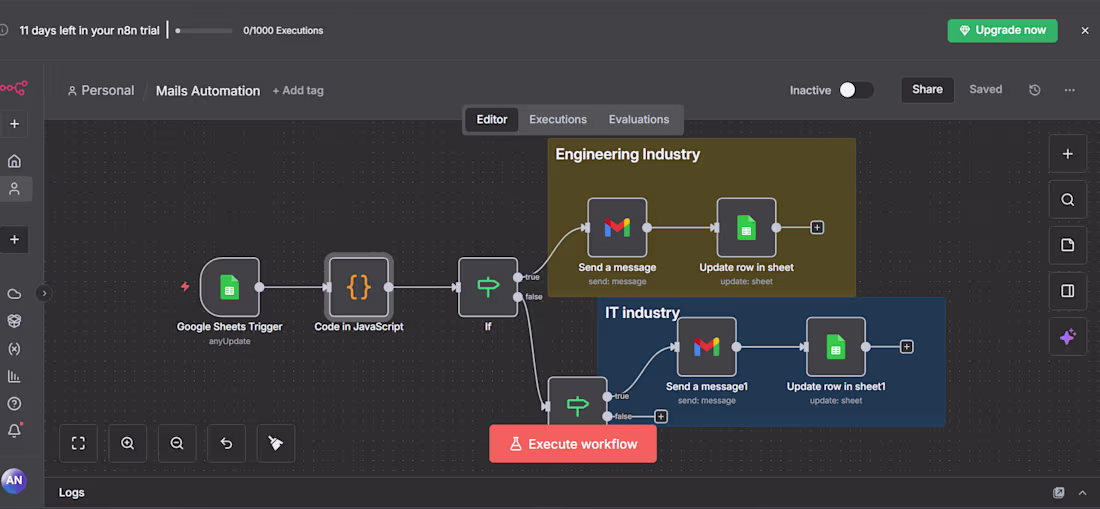The image size is (1100, 509).
Task: Pop out the Logs panel
Action: tap(1059, 493)
